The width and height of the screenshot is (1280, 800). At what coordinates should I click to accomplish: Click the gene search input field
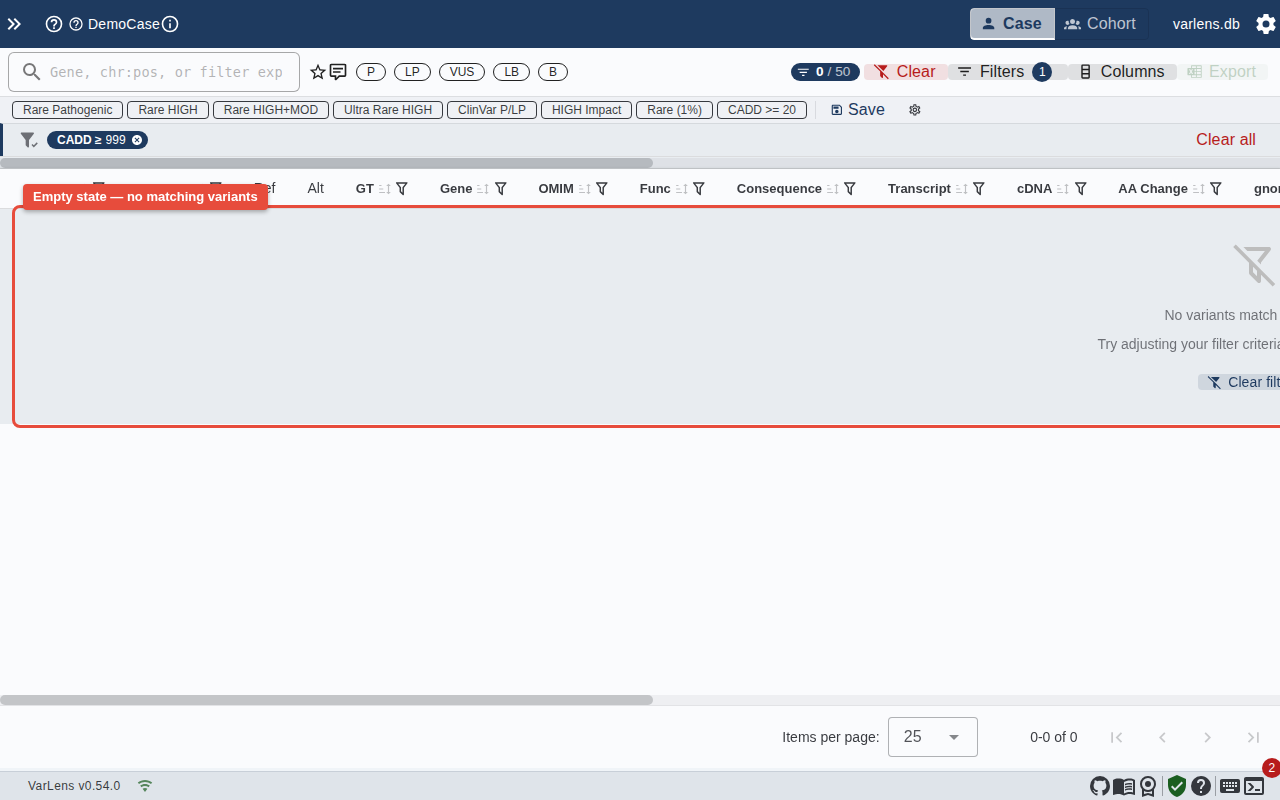165,72
